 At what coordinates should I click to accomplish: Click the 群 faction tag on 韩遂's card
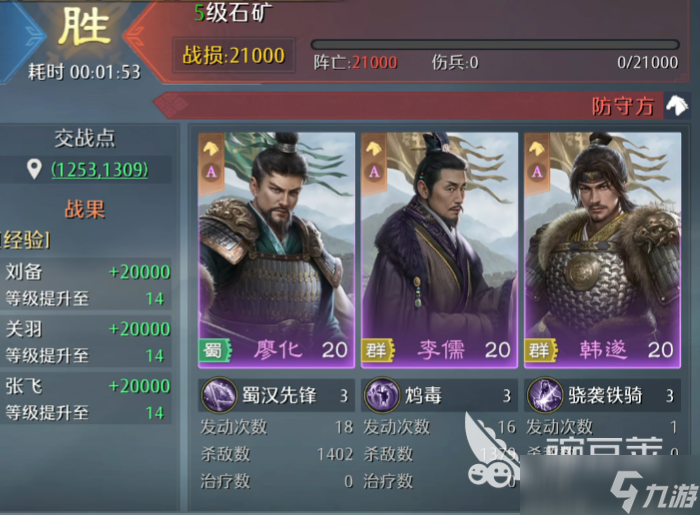pyautogui.click(x=541, y=350)
